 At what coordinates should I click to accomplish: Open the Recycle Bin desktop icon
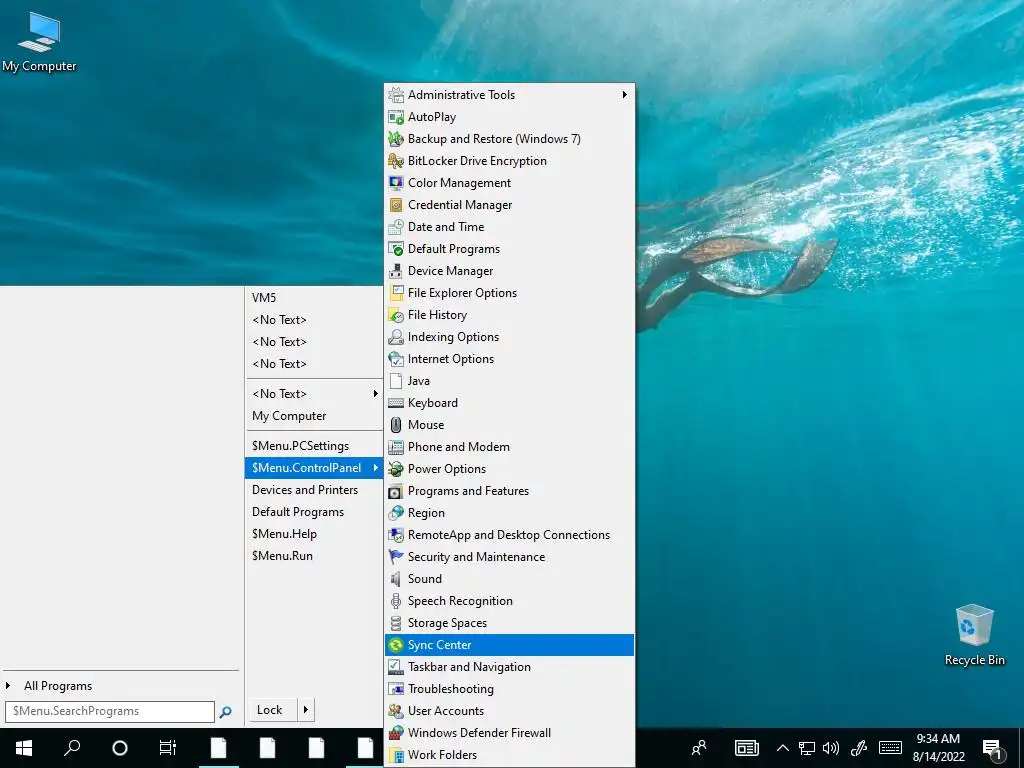click(x=974, y=635)
